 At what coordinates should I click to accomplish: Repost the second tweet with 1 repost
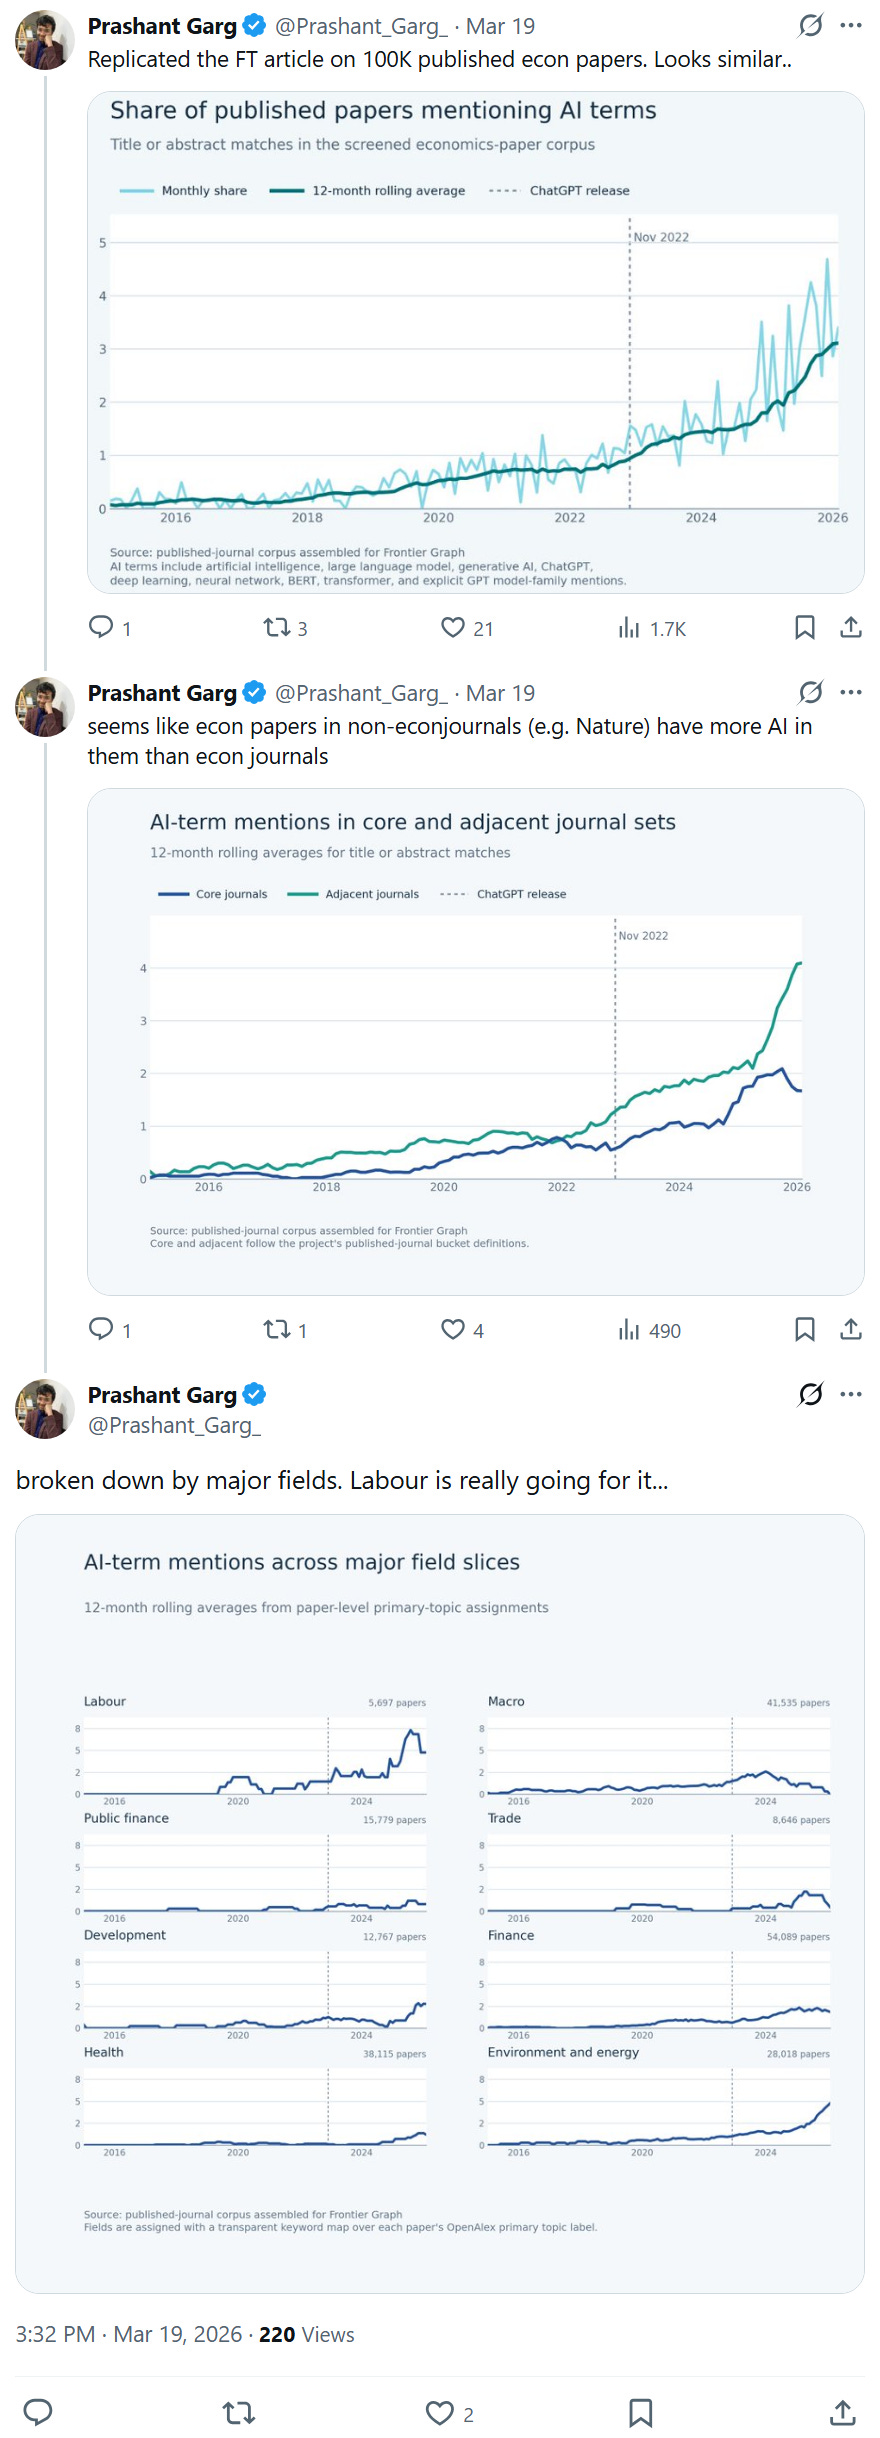(276, 1329)
